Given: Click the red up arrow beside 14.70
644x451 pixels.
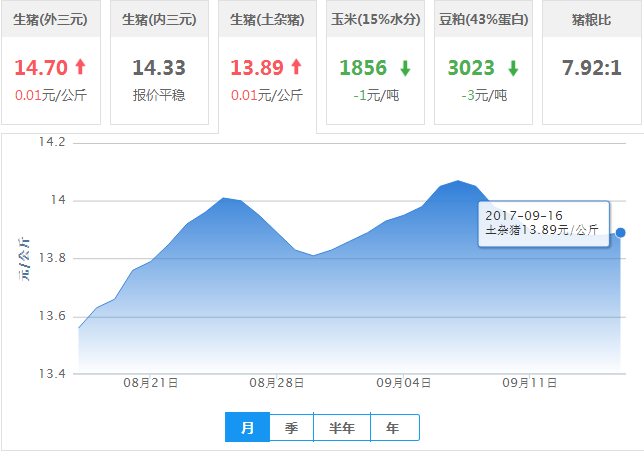Looking at the screenshot, I should pyautogui.click(x=81, y=68).
